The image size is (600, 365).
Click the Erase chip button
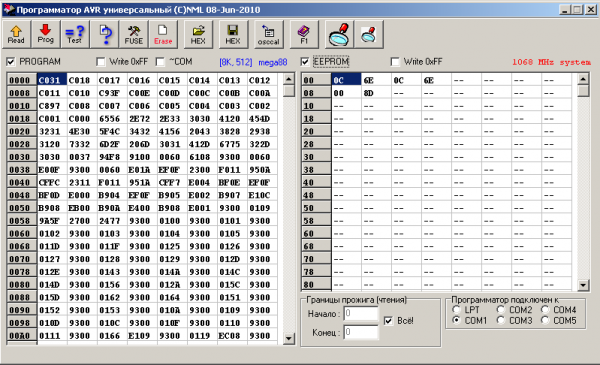click(x=163, y=34)
